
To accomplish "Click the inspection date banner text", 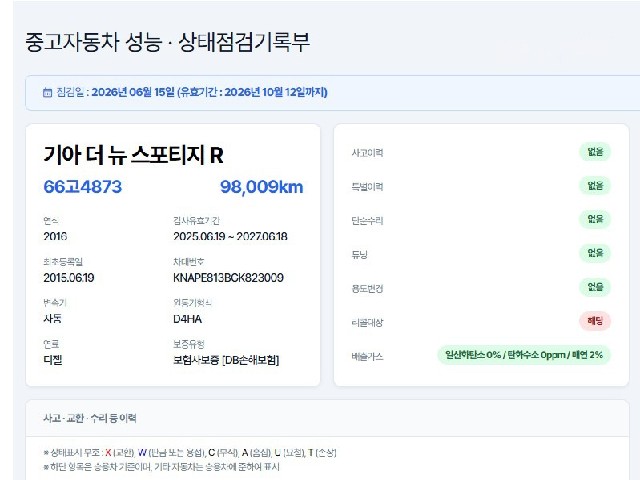I will (x=192, y=92).
